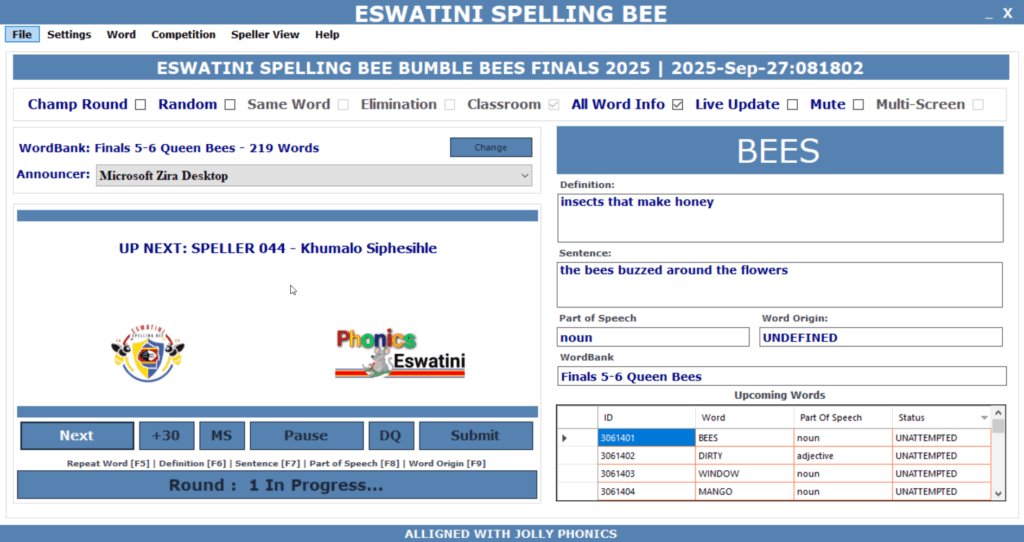
Task: Open the Settings menu
Action: 69,34
